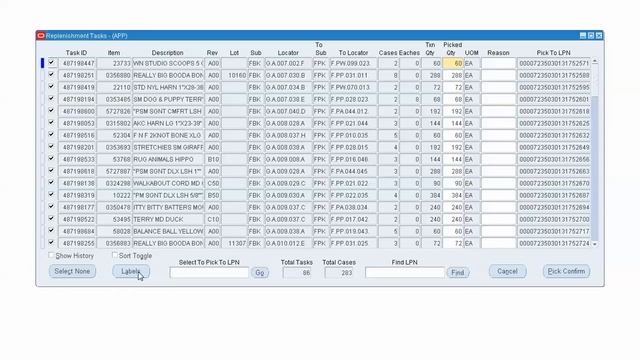Viewport: 640px width, 360px height.
Task: Select Task ID cell 487198533
Action: pyautogui.click(x=78, y=159)
